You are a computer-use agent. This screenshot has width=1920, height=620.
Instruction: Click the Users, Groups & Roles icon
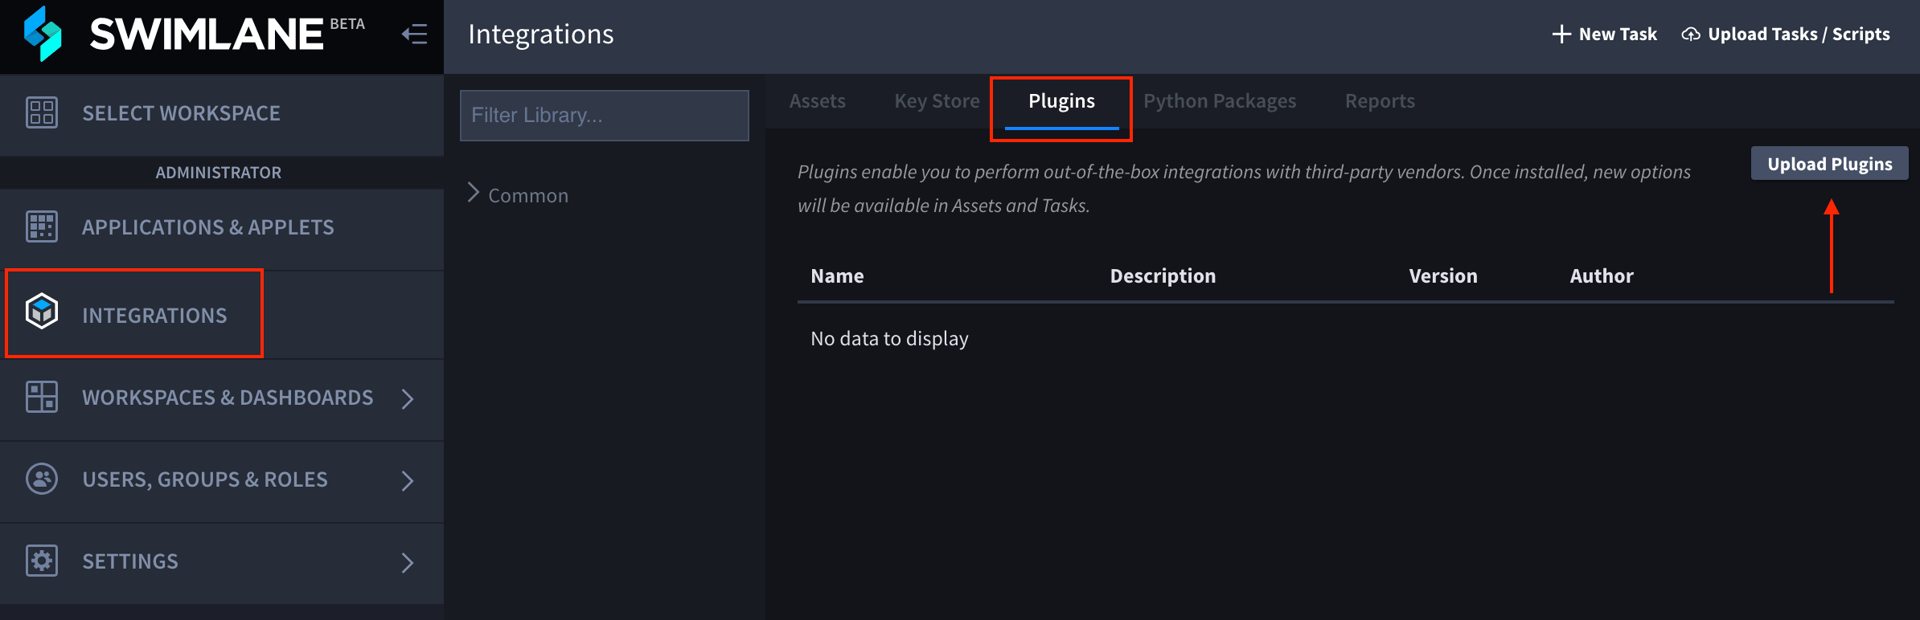tap(42, 479)
